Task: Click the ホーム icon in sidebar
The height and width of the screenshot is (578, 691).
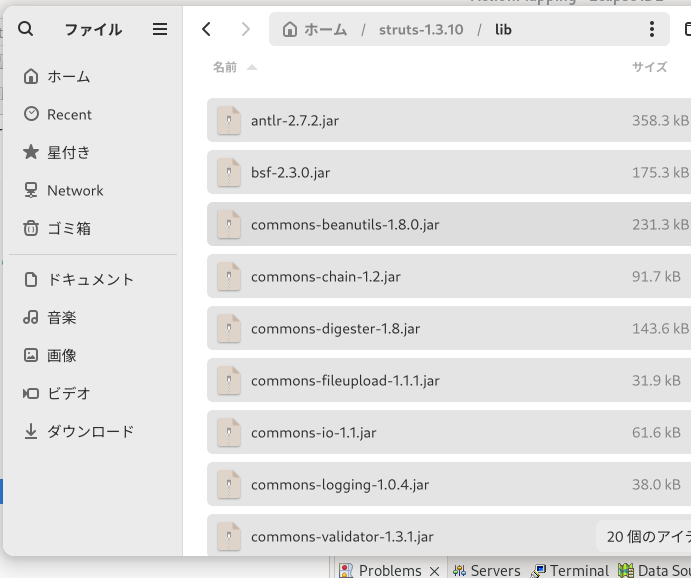Action: [31, 76]
